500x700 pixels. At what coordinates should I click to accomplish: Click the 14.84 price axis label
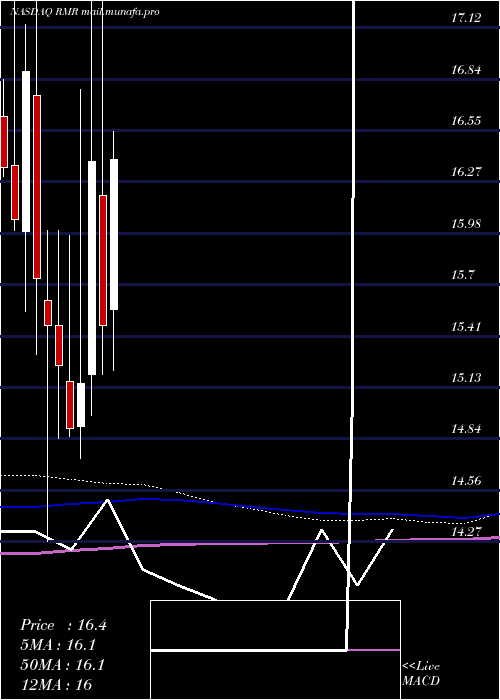pos(466,429)
